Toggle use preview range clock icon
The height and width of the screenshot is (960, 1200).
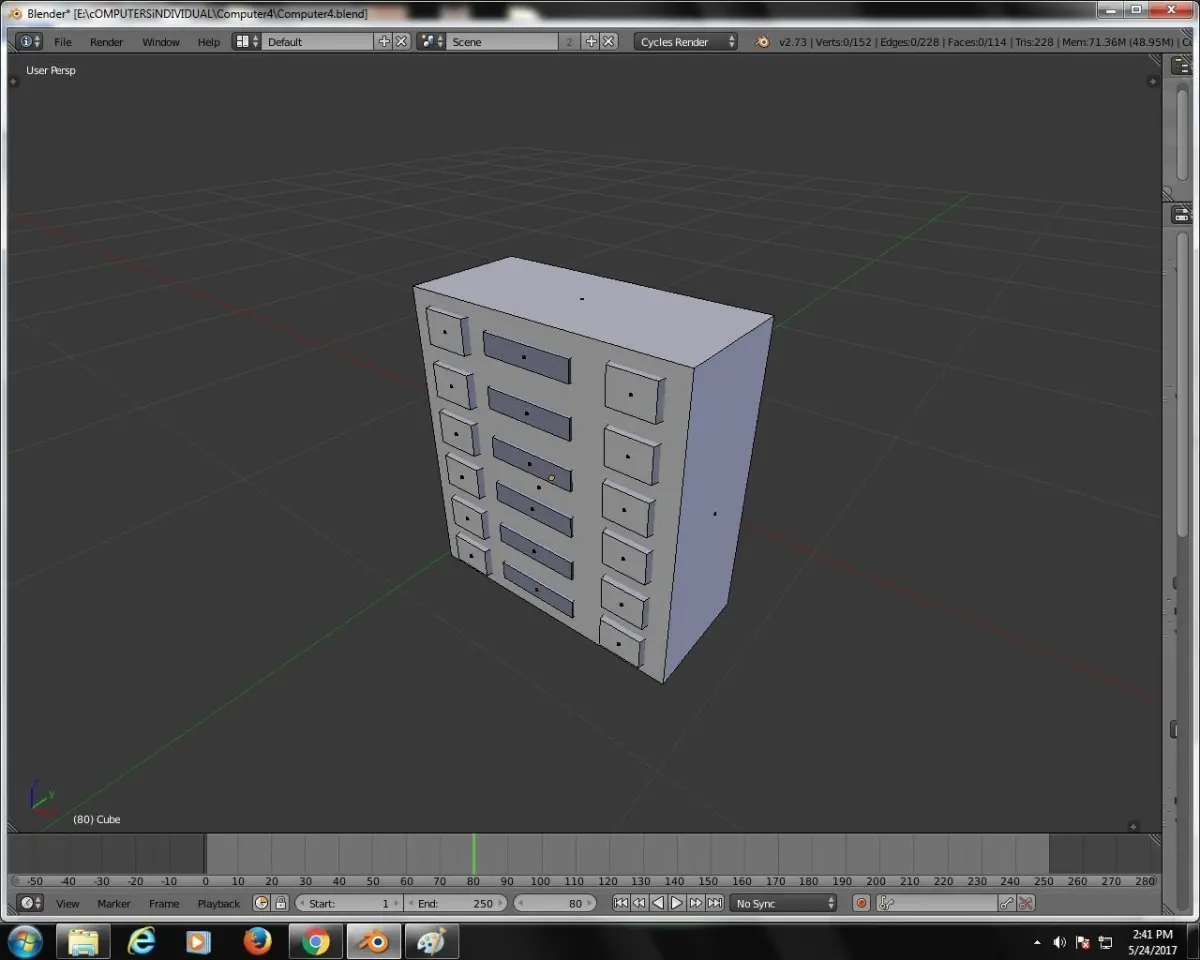pos(262,903)
